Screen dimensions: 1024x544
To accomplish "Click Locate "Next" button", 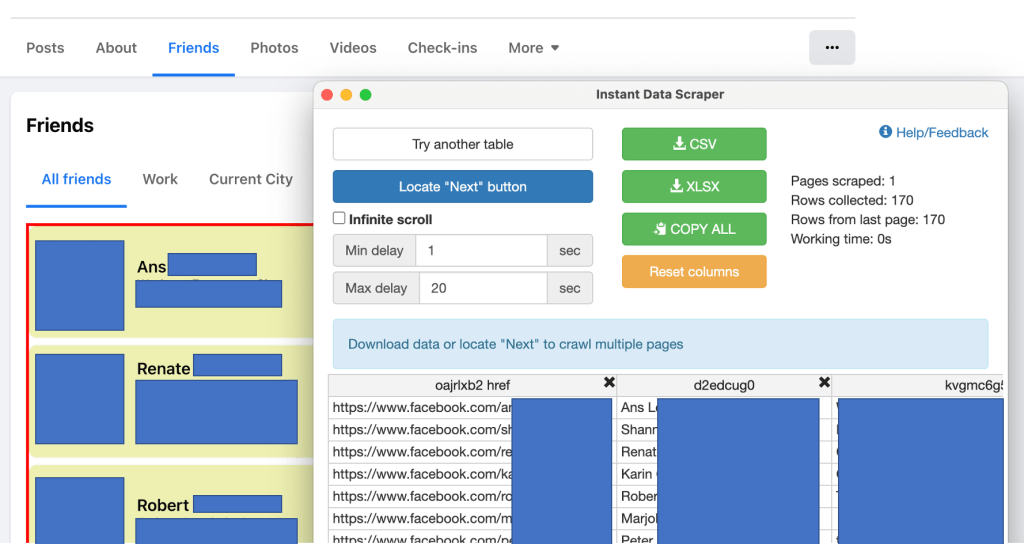I will point(463,187).
